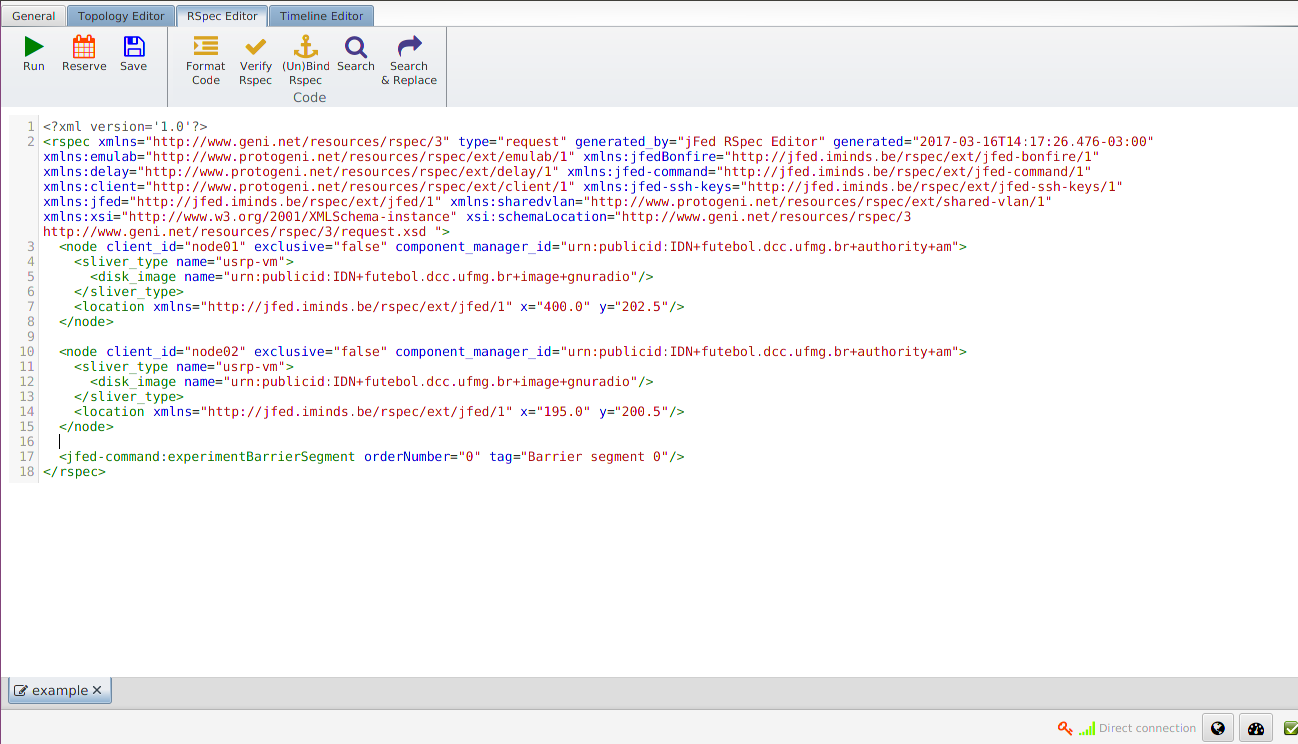The width and height of the screenshot is (1298, 744).
Task: Click the green signal strength bars icon
Action: click(1087, 729)
